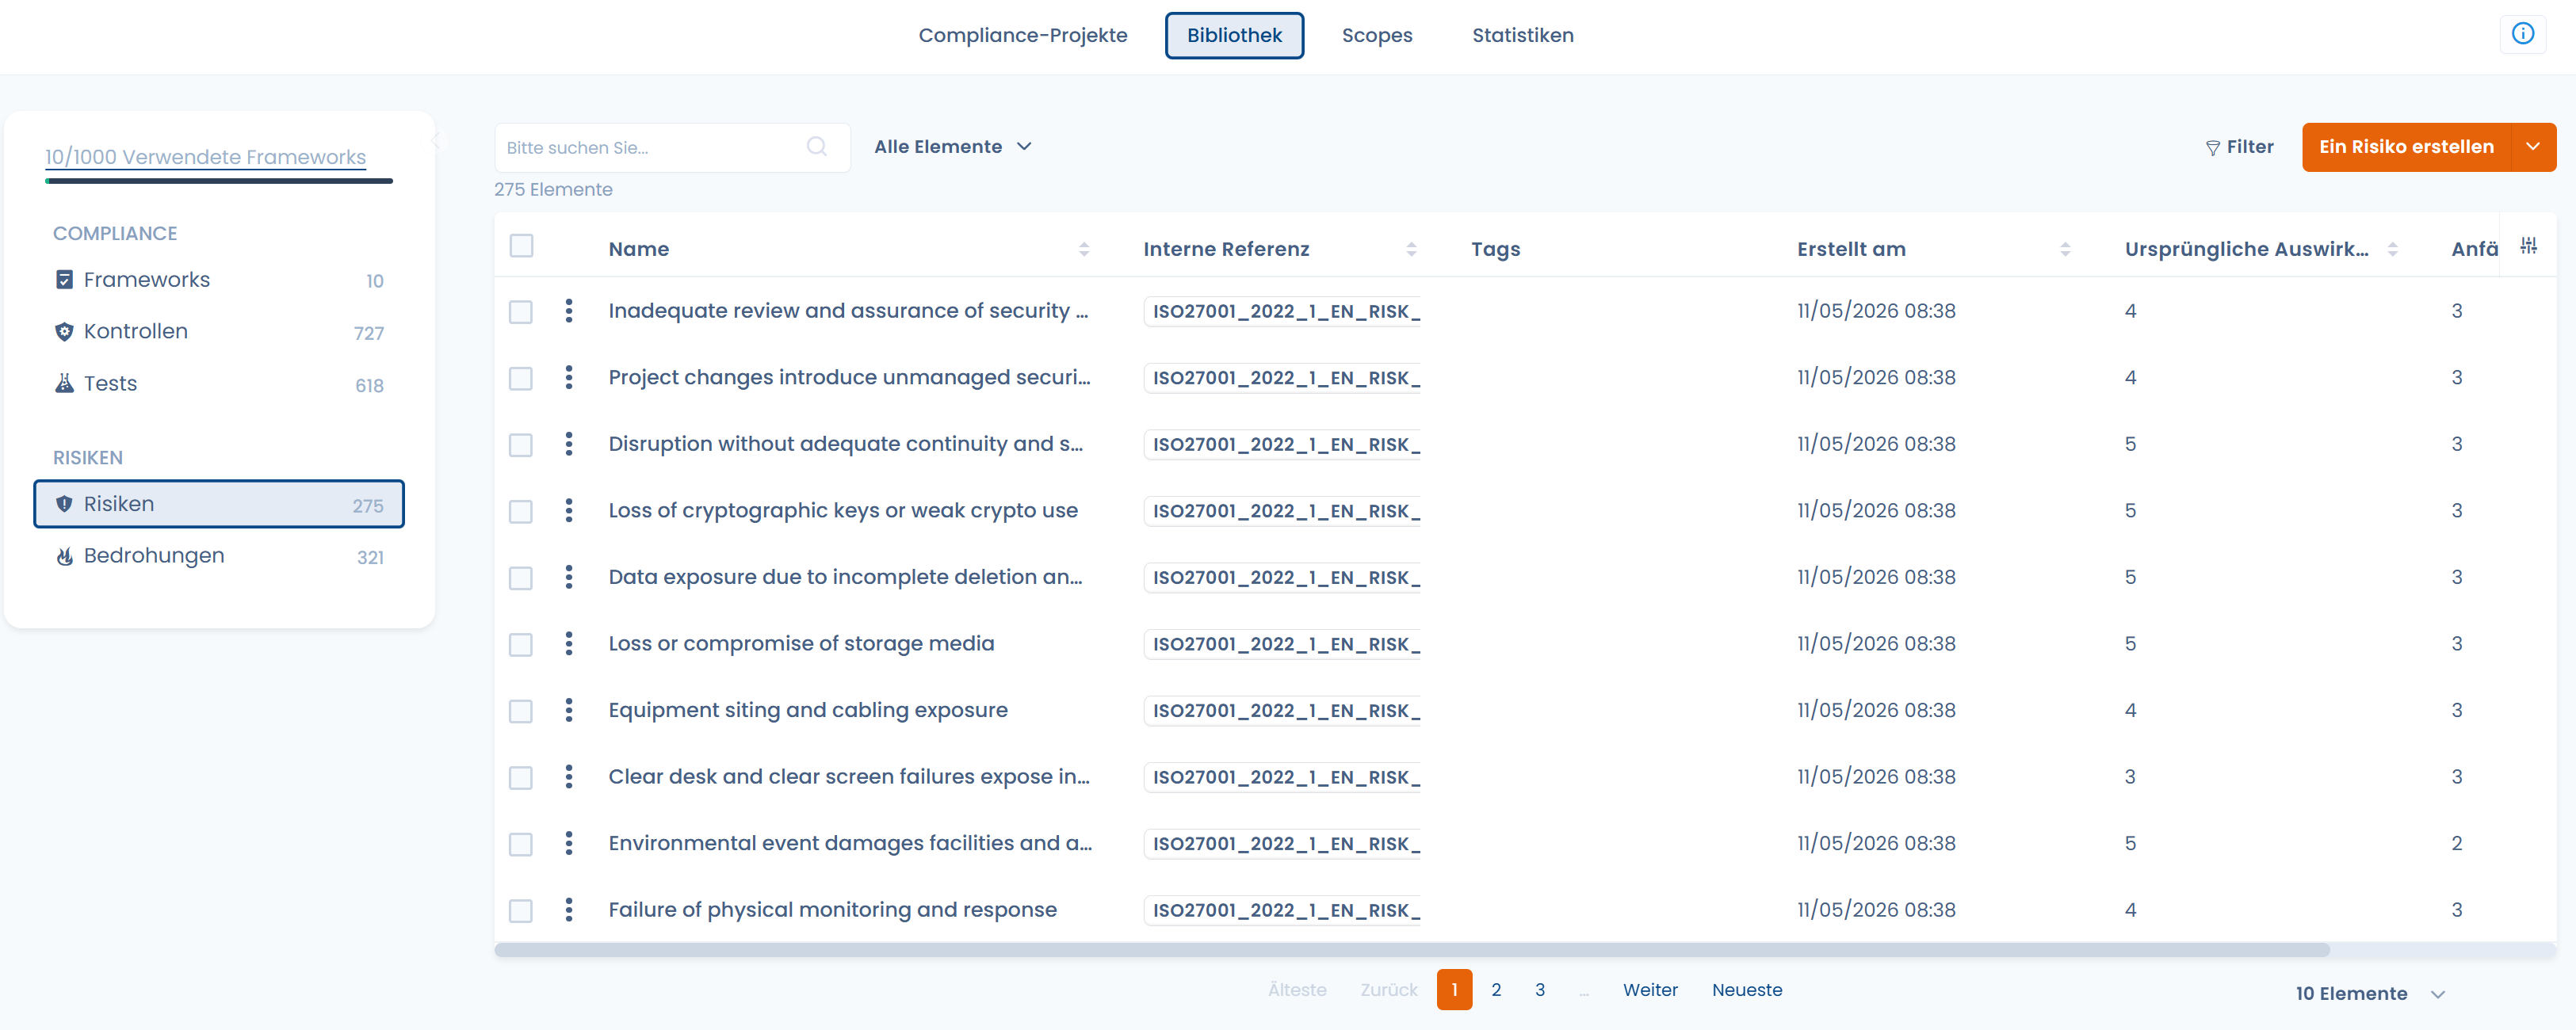Open the Ein Risiko erstellen dropdown arrow
The height and width of the screenshot is (1030, 2576).
2533,147
